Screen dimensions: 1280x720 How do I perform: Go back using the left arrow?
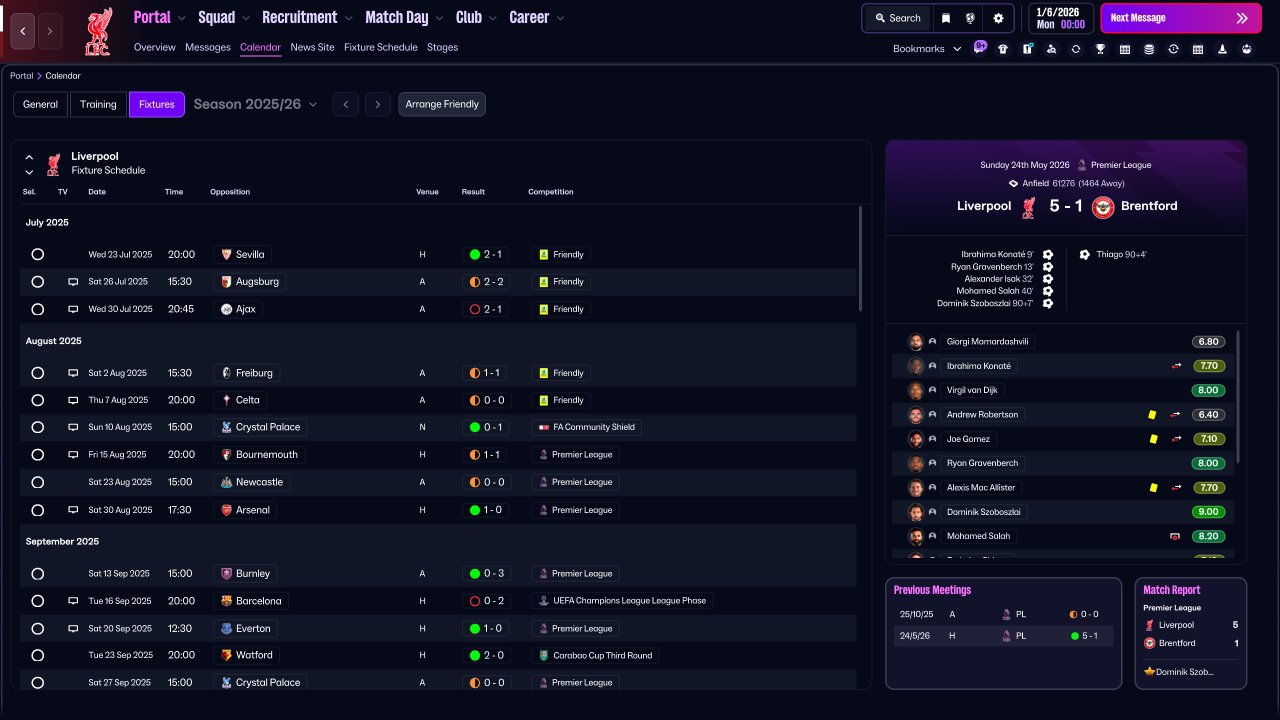pos(23,31)
